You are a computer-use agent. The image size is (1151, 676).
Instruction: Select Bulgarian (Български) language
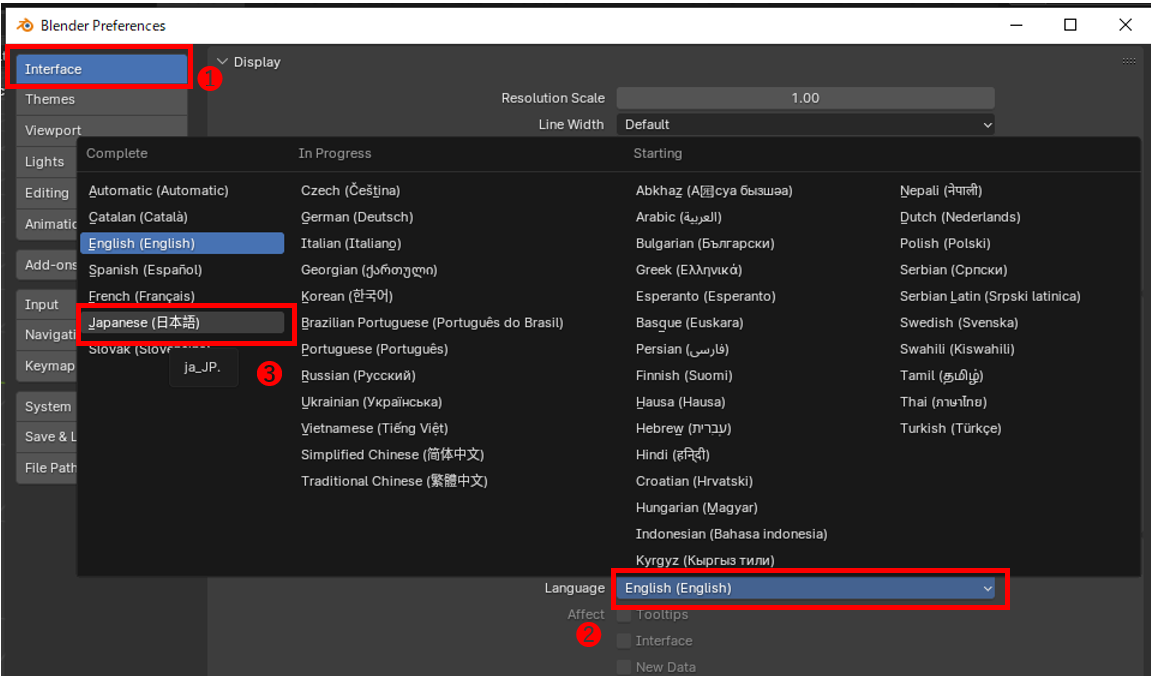pos(705,243)
